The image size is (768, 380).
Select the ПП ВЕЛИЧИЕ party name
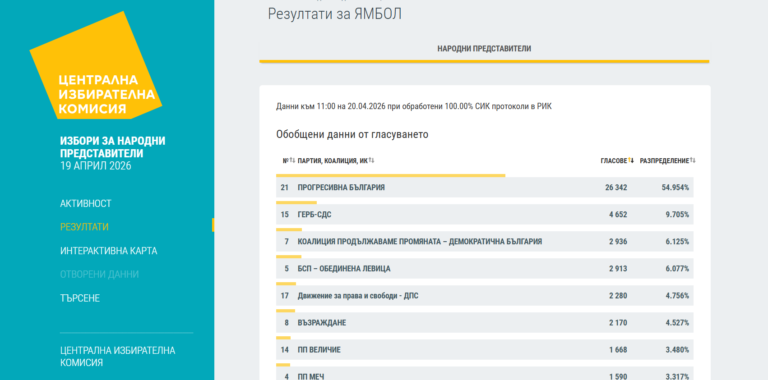(x=319, y=350)
